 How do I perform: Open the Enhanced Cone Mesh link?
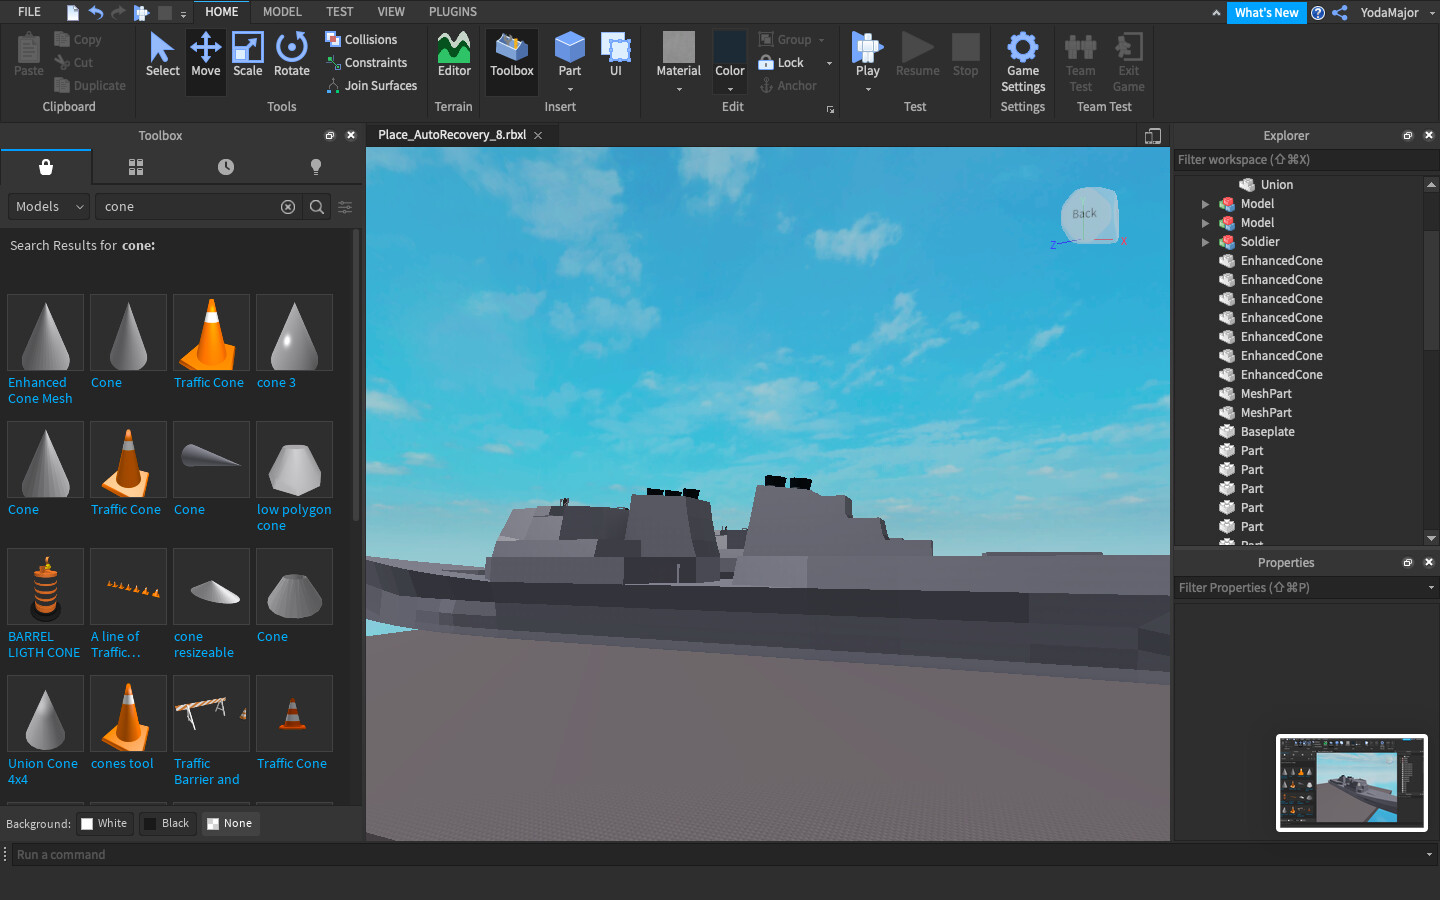click(40, 391)
